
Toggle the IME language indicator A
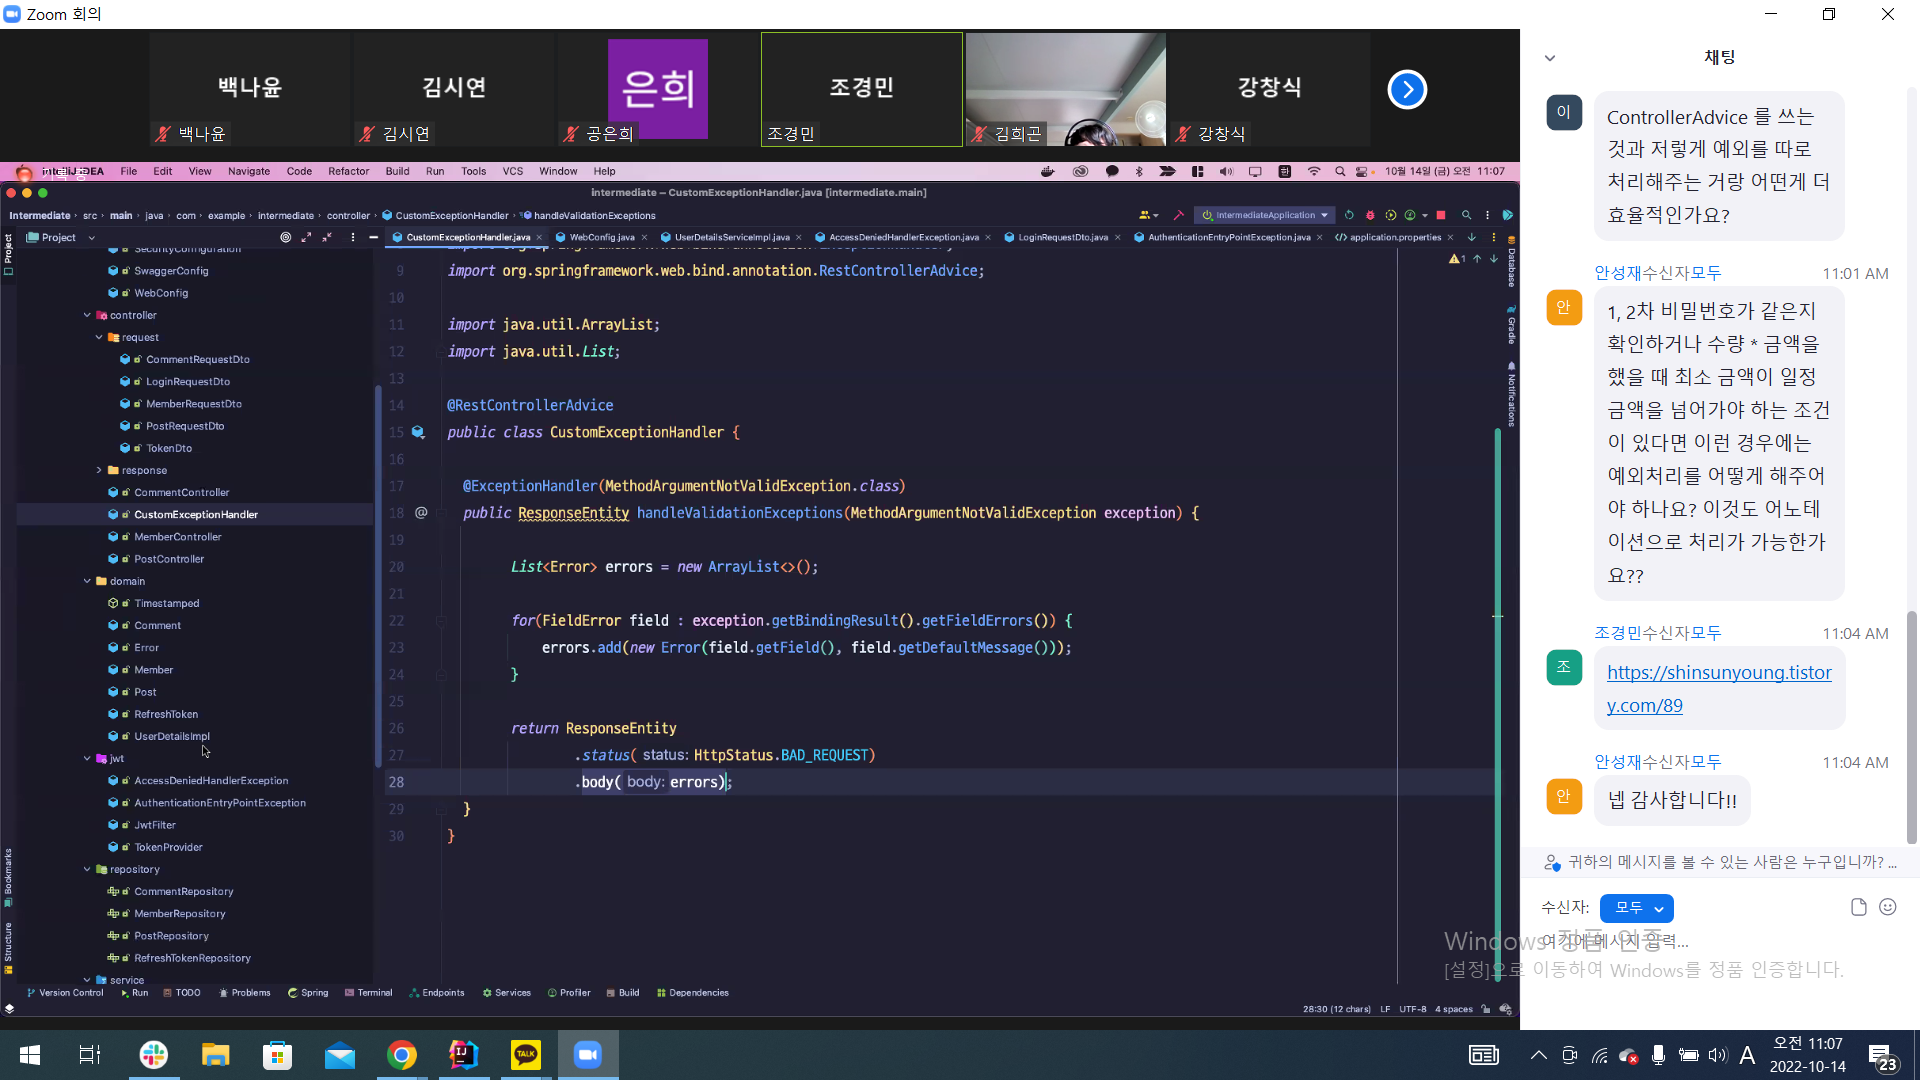1747,1055
